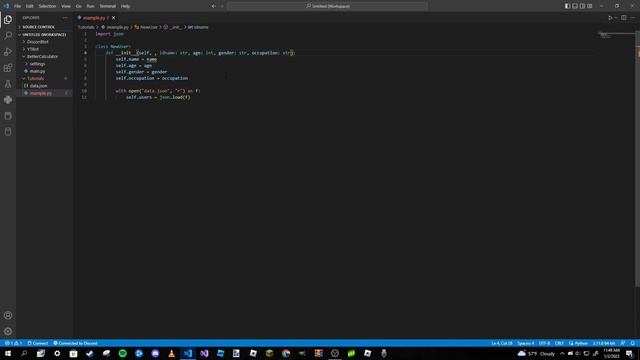Open main.py in the explorer

point(37,71)
